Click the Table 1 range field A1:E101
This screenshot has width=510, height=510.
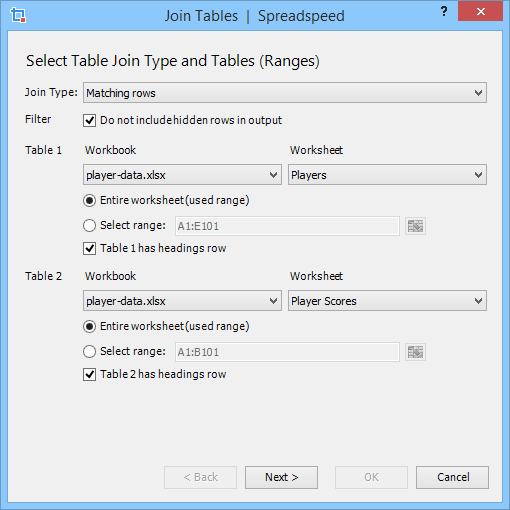tap(287, 226)
